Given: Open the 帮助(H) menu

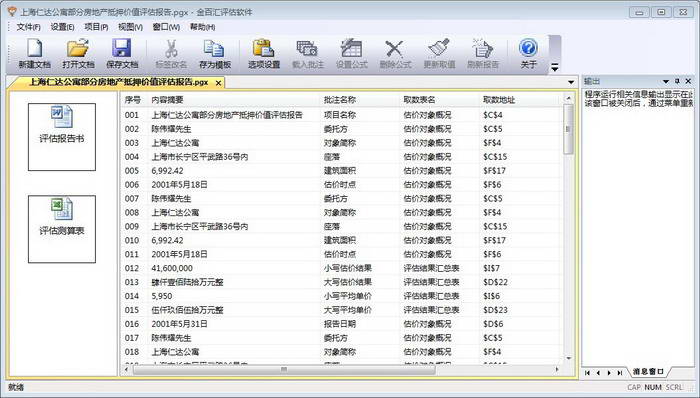Looking at the screenshot, I should (202, 27).
